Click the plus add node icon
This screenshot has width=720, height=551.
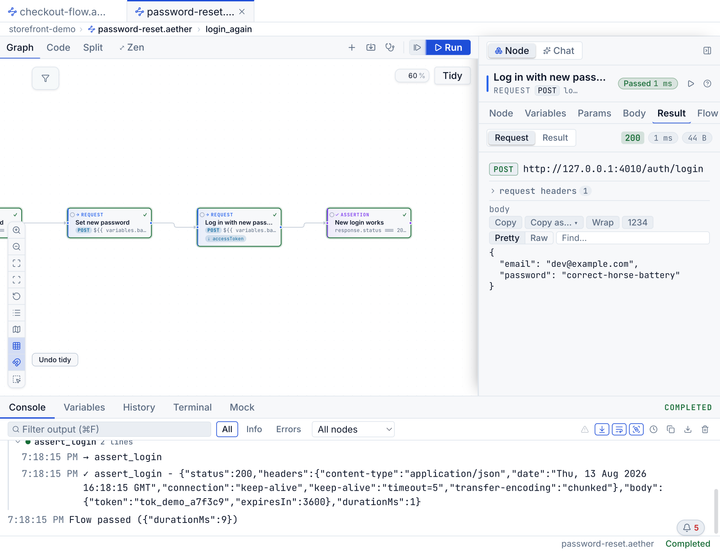click(352, 47)
